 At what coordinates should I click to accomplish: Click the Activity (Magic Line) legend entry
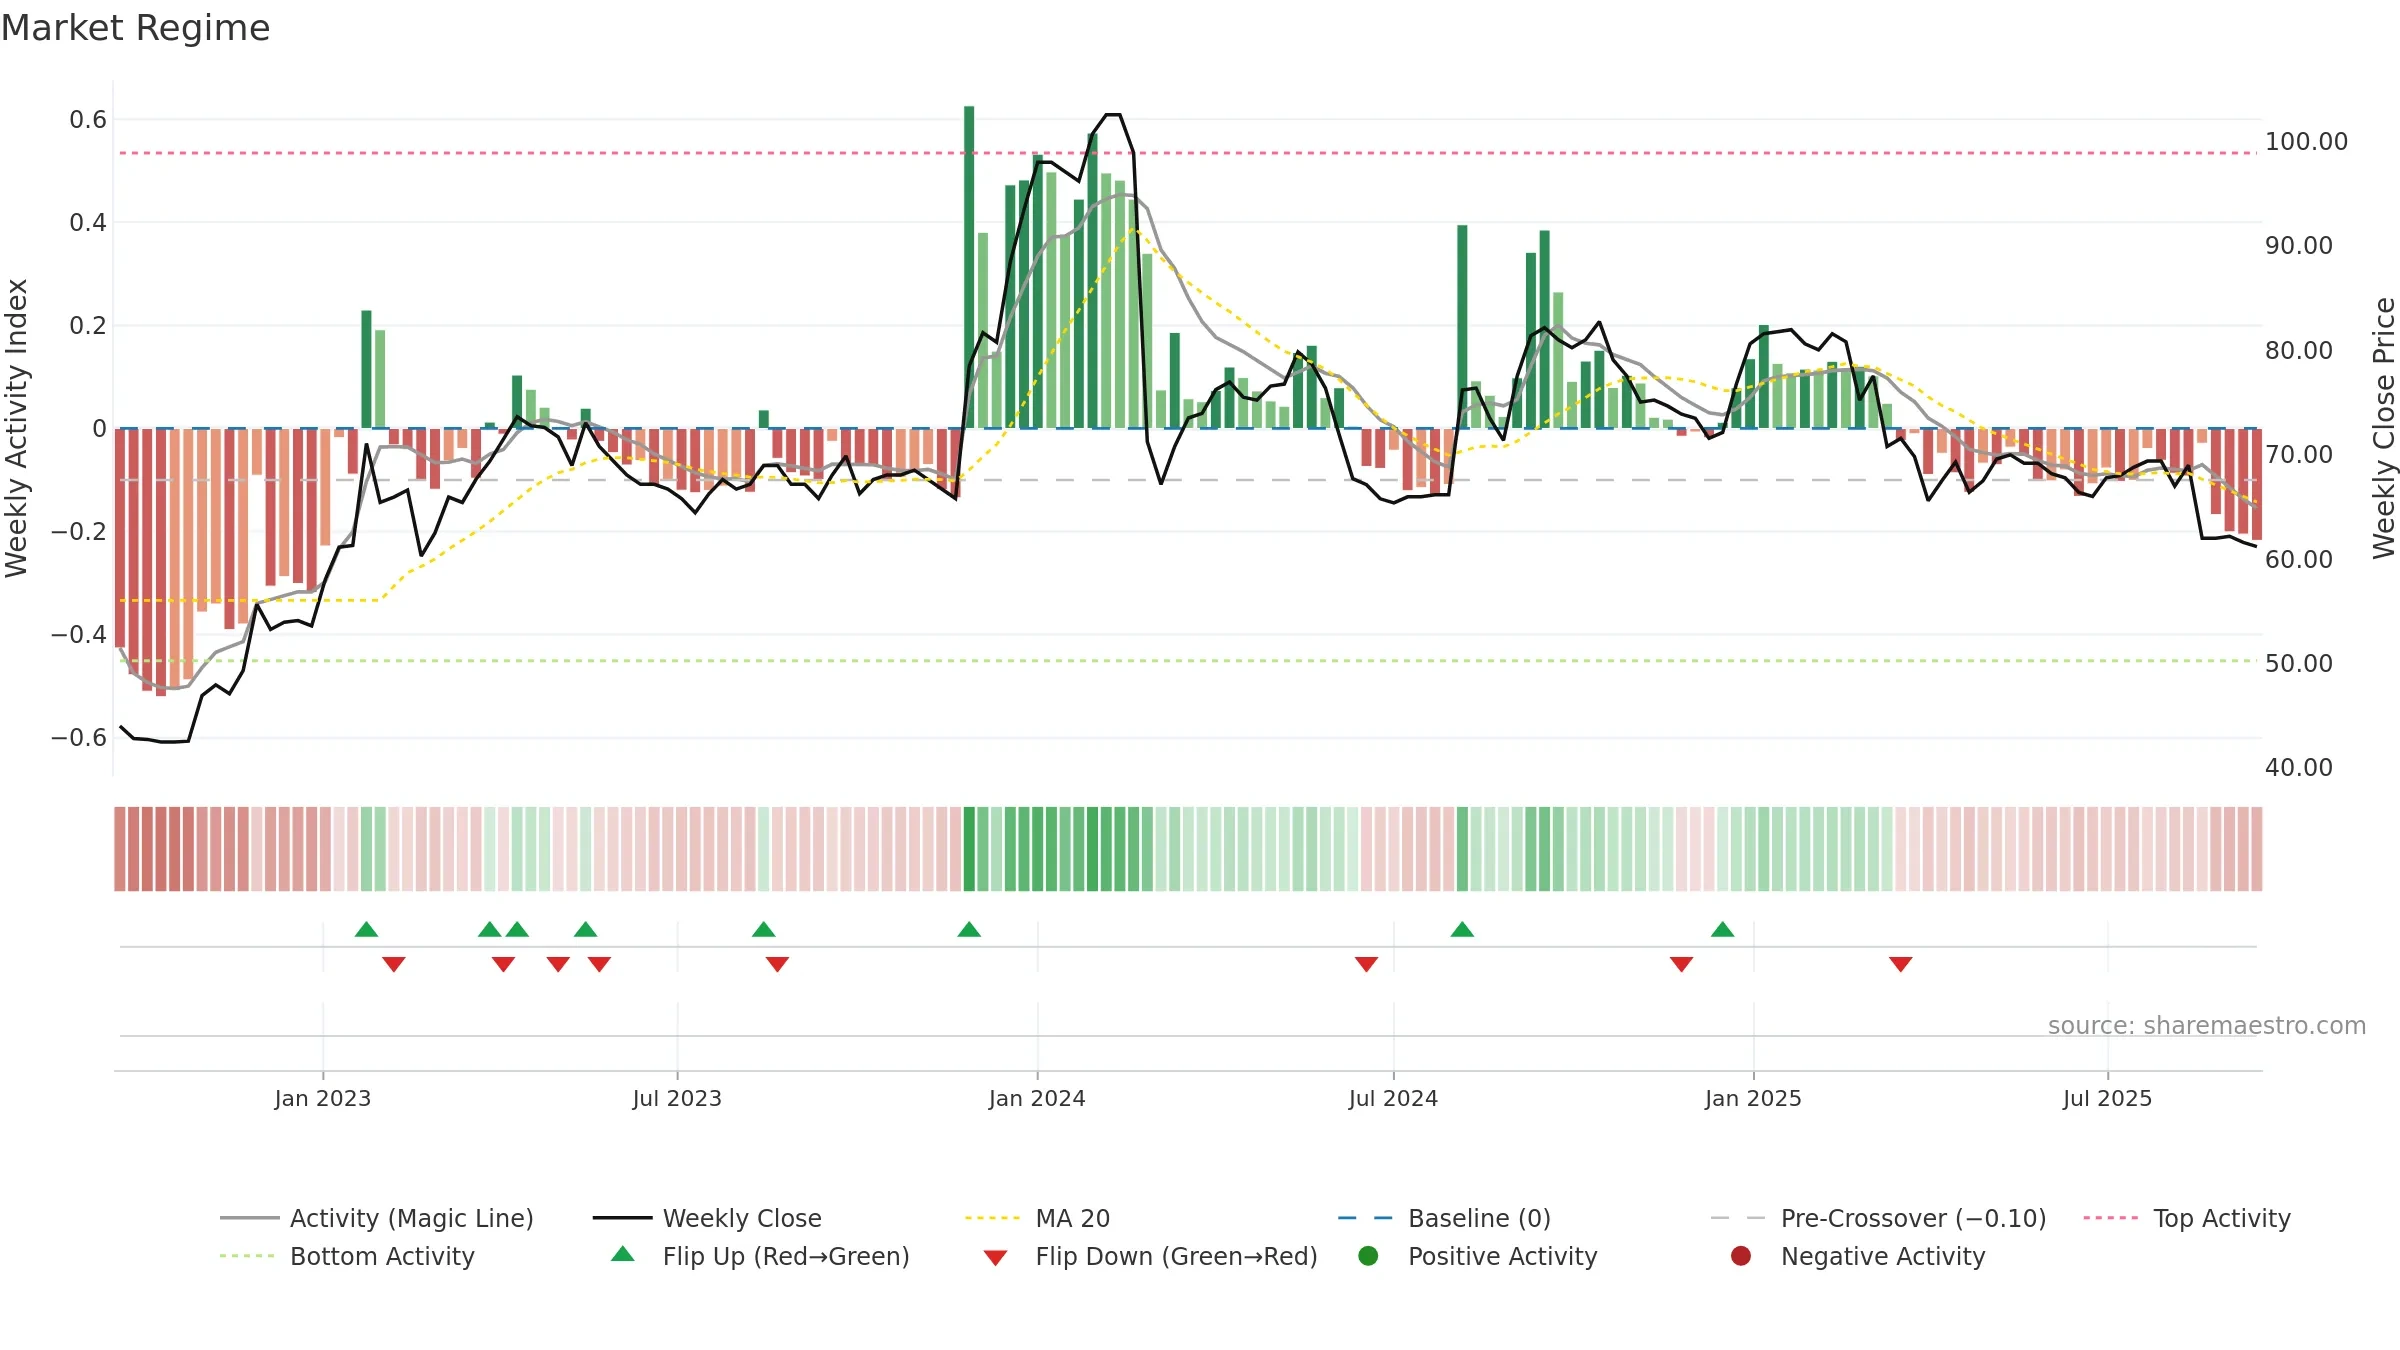(x=377, y=1218)
